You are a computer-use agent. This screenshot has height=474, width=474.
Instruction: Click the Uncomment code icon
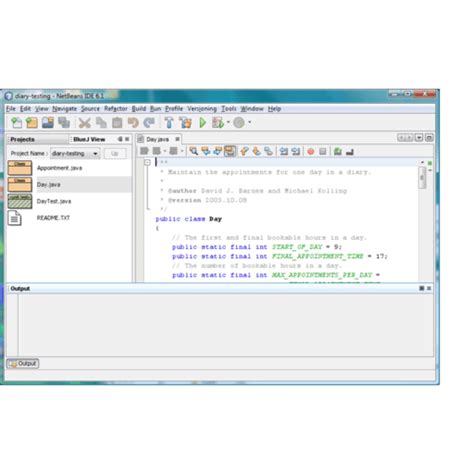350,152
